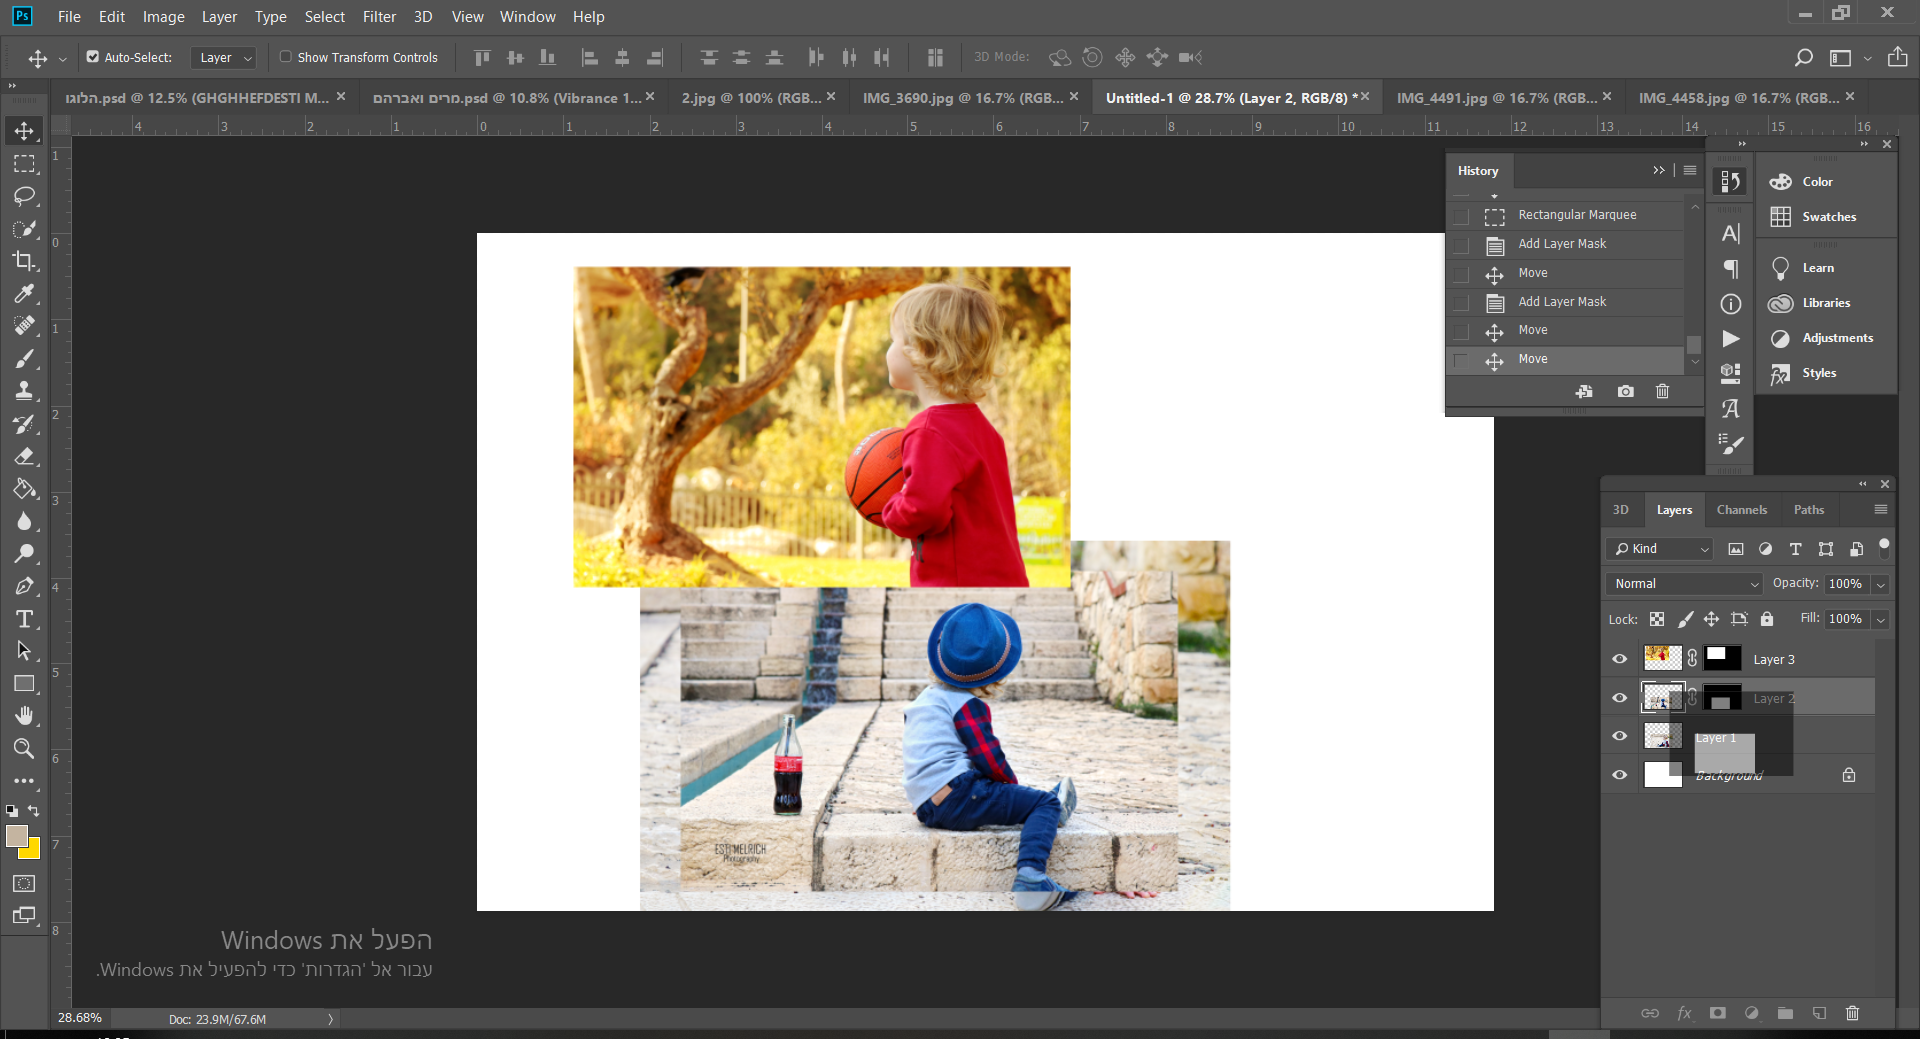Open the Image menu

164,17
